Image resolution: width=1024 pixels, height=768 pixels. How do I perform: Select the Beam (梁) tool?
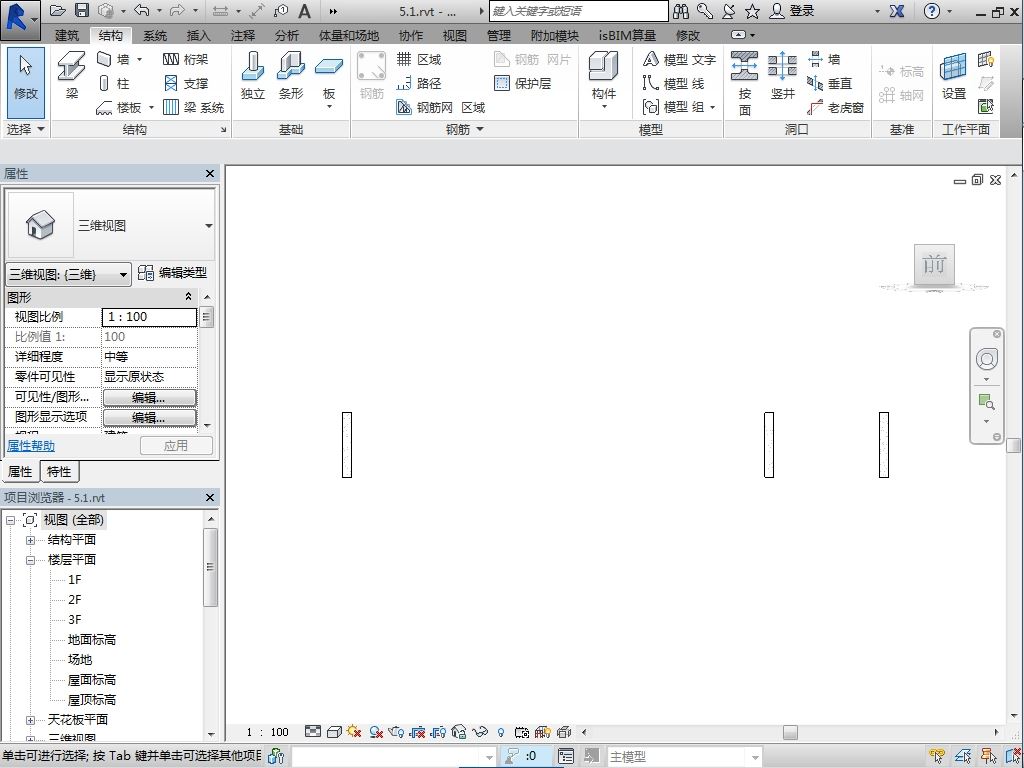coord(71,76)
